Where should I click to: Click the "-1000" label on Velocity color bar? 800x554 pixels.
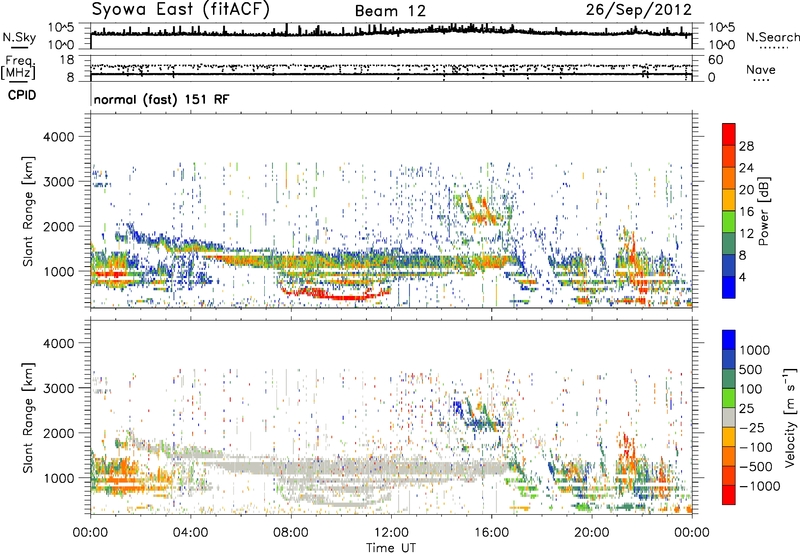[759, 486]
